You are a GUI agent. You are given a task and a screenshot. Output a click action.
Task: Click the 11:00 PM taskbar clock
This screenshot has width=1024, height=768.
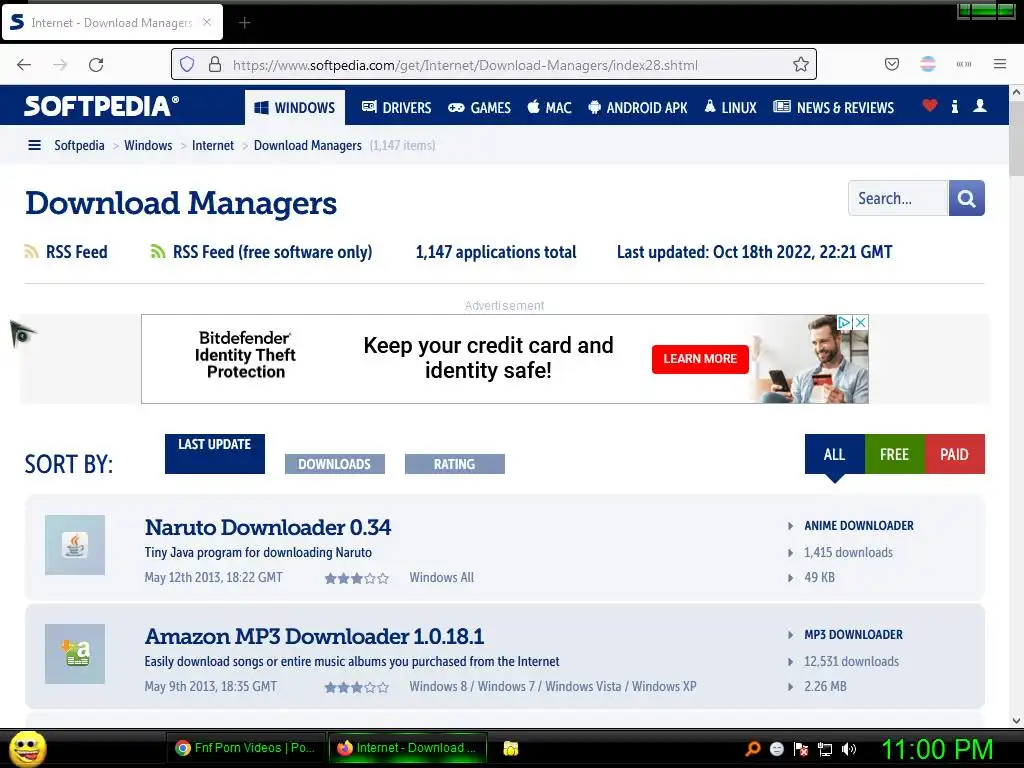point(937,749)
